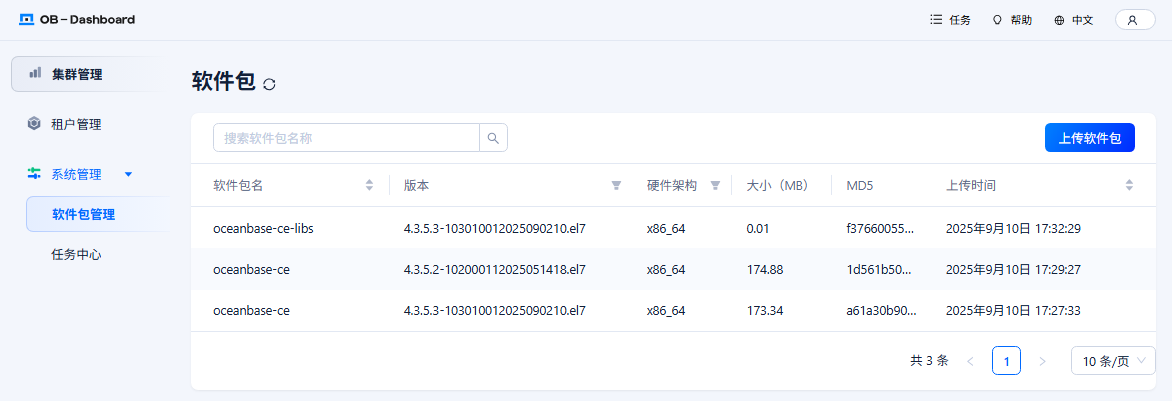Click the 上传软件包 button
This screenshot has height=401, width=1172.
coord(1090,138)
